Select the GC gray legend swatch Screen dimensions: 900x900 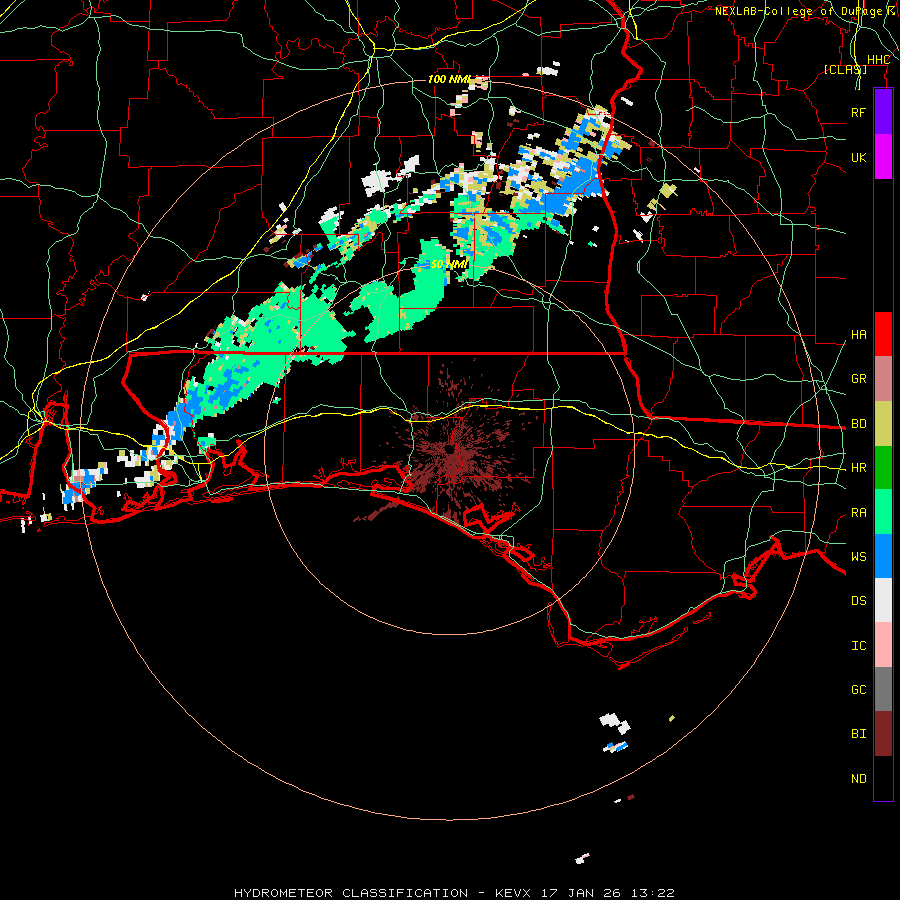pos(883,689)
